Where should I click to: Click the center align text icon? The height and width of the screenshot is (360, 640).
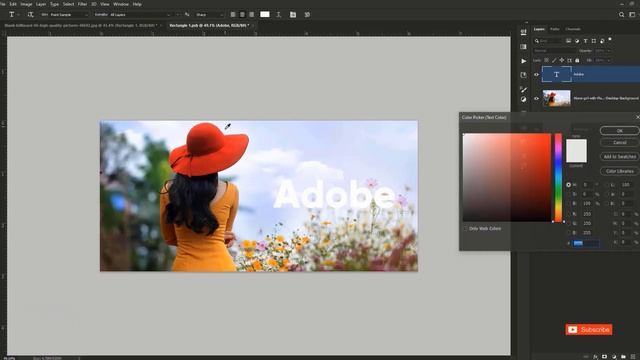pyautogui.click(x=242, y=15)
